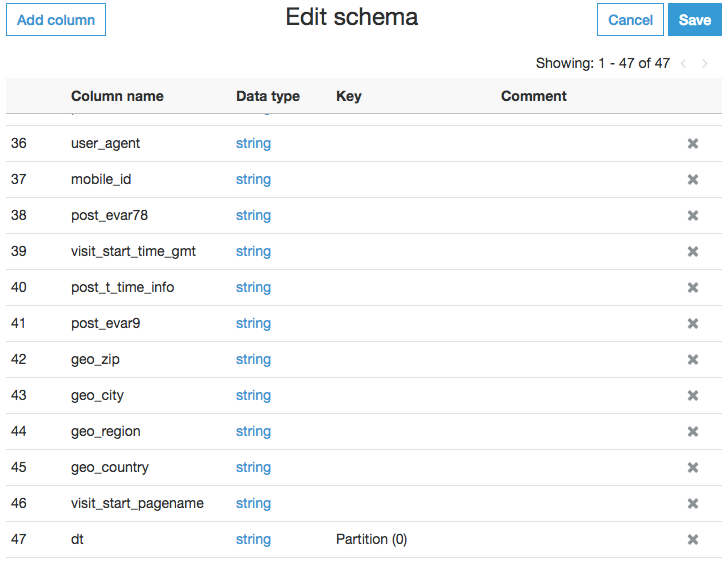Save the schema changes

(694, 20)
